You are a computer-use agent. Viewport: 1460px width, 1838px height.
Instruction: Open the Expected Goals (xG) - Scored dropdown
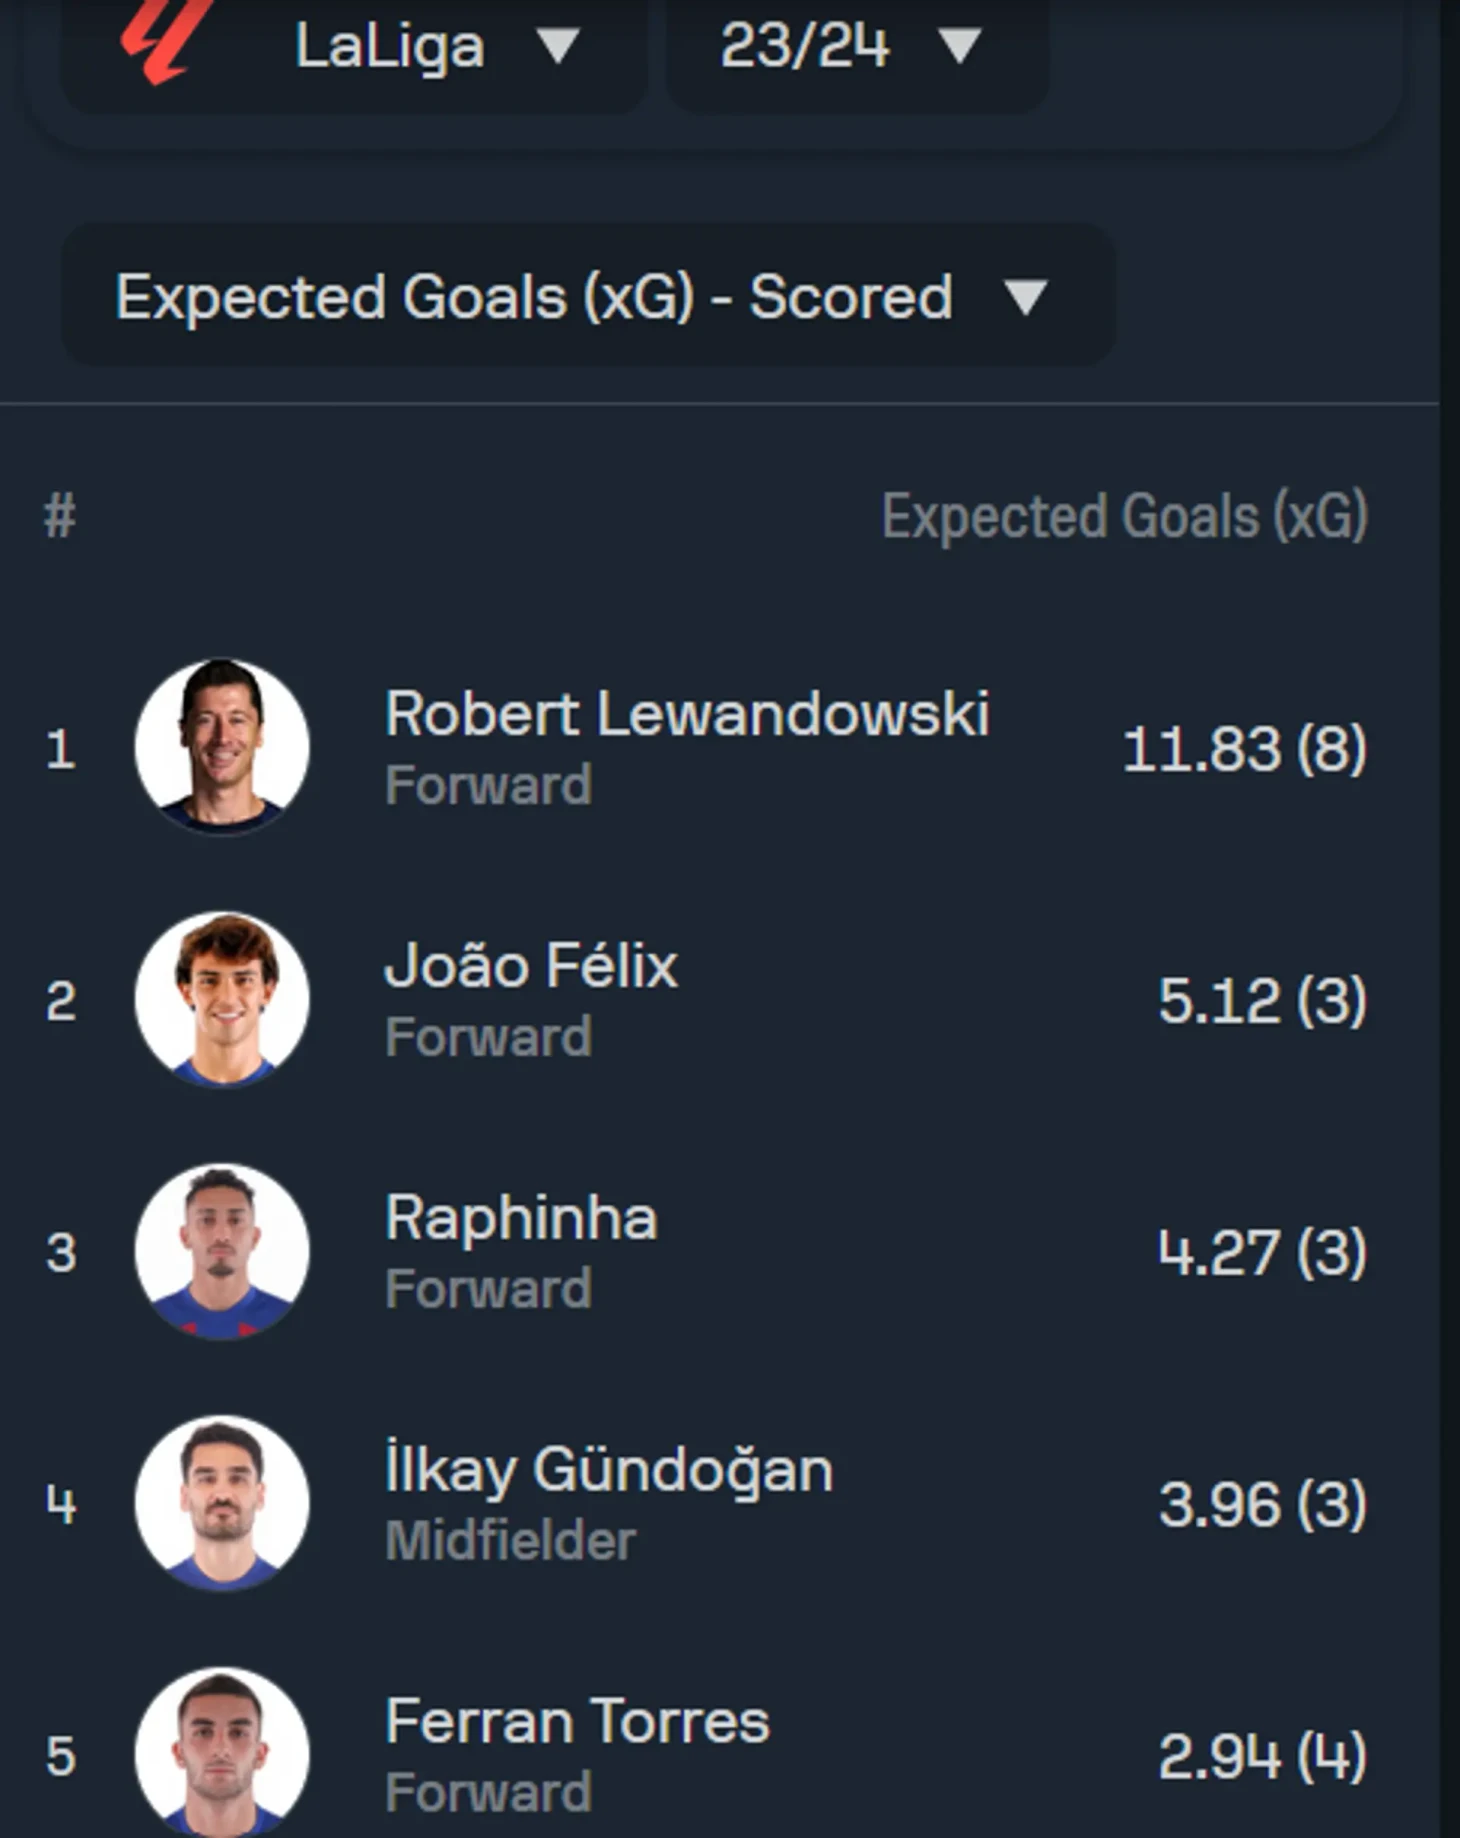point(588,297)
